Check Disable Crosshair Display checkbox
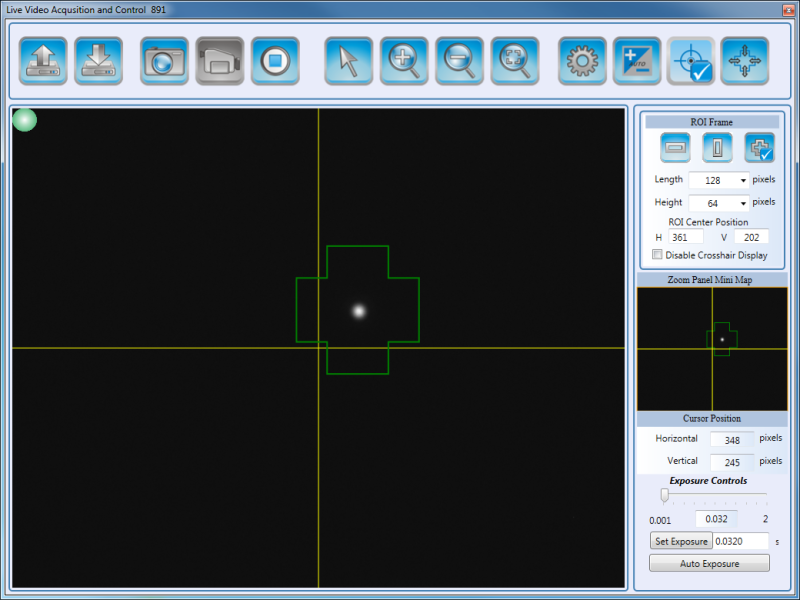Screen dimensions: 800x600 [x=657, y=255]
